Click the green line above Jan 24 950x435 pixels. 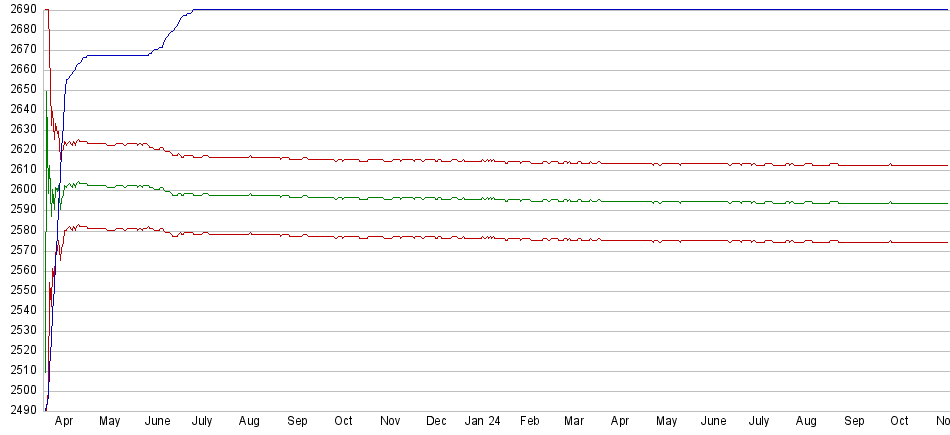[483, 199]
